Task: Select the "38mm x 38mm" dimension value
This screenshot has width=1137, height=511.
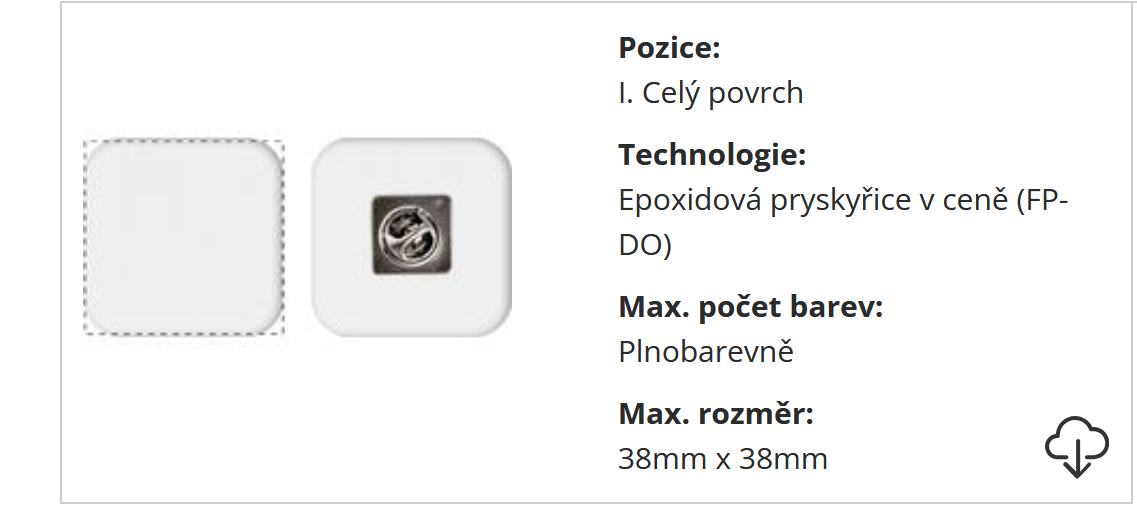Action: 723,459
